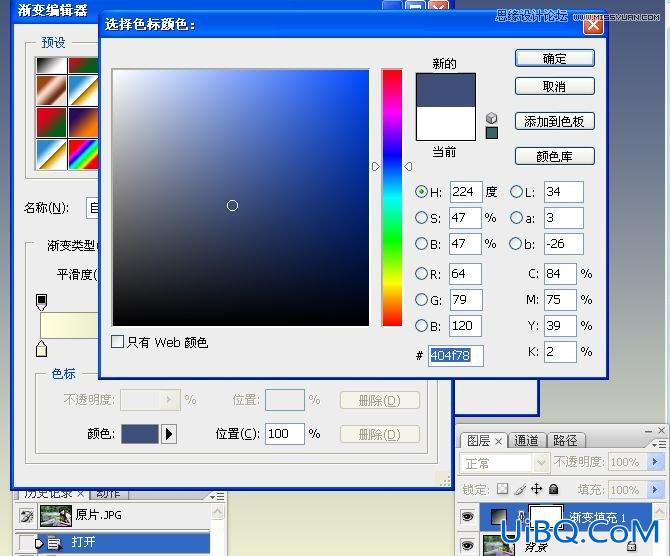Choose the black-to-white gradient preset
Screen dimensions: 670x556
tap(51, 66)
